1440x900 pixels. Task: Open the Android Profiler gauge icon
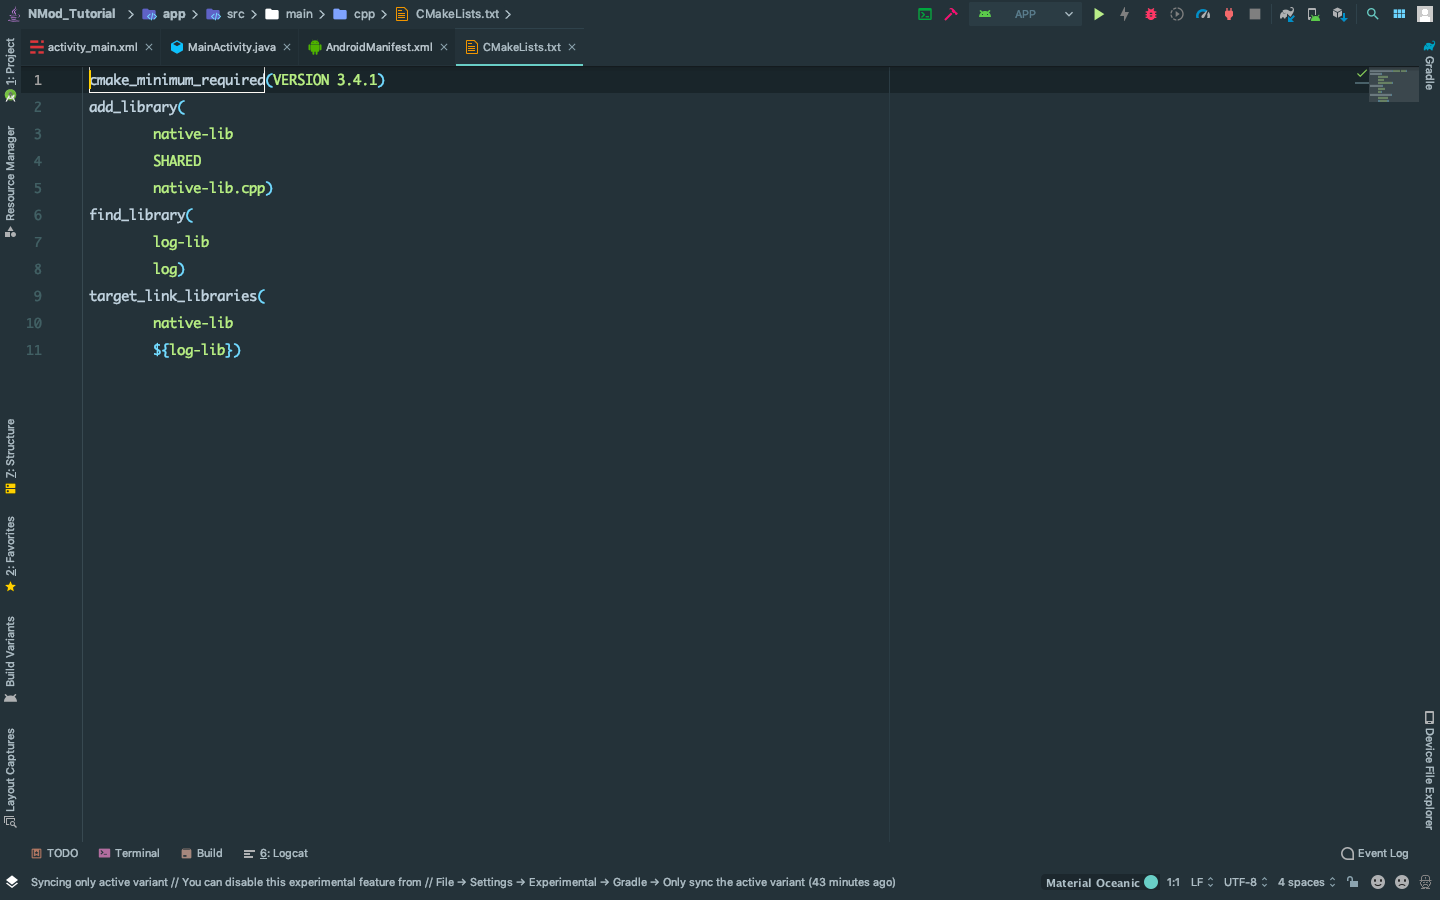point(1201,14)
